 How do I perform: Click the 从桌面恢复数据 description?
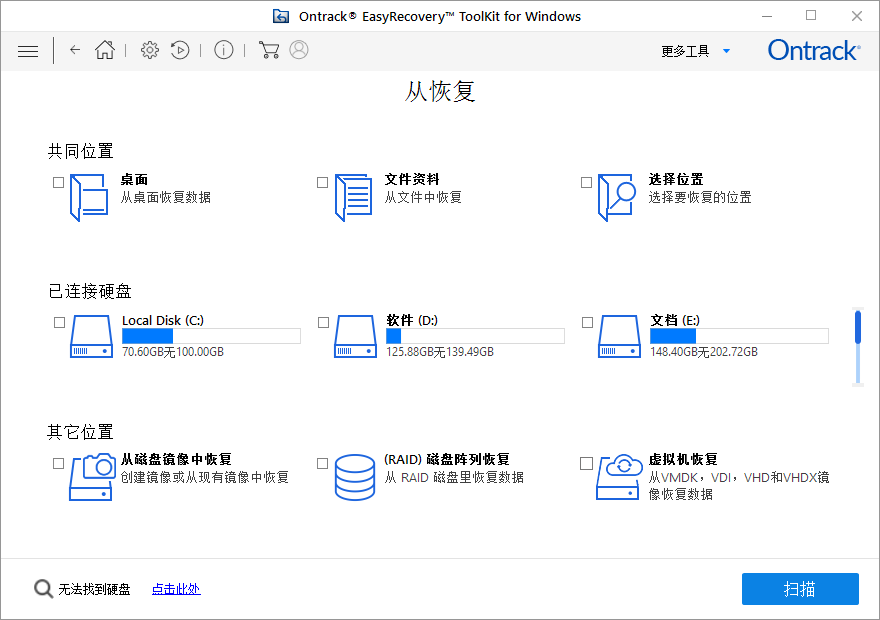pyautogui.click(x=166, y=198)
